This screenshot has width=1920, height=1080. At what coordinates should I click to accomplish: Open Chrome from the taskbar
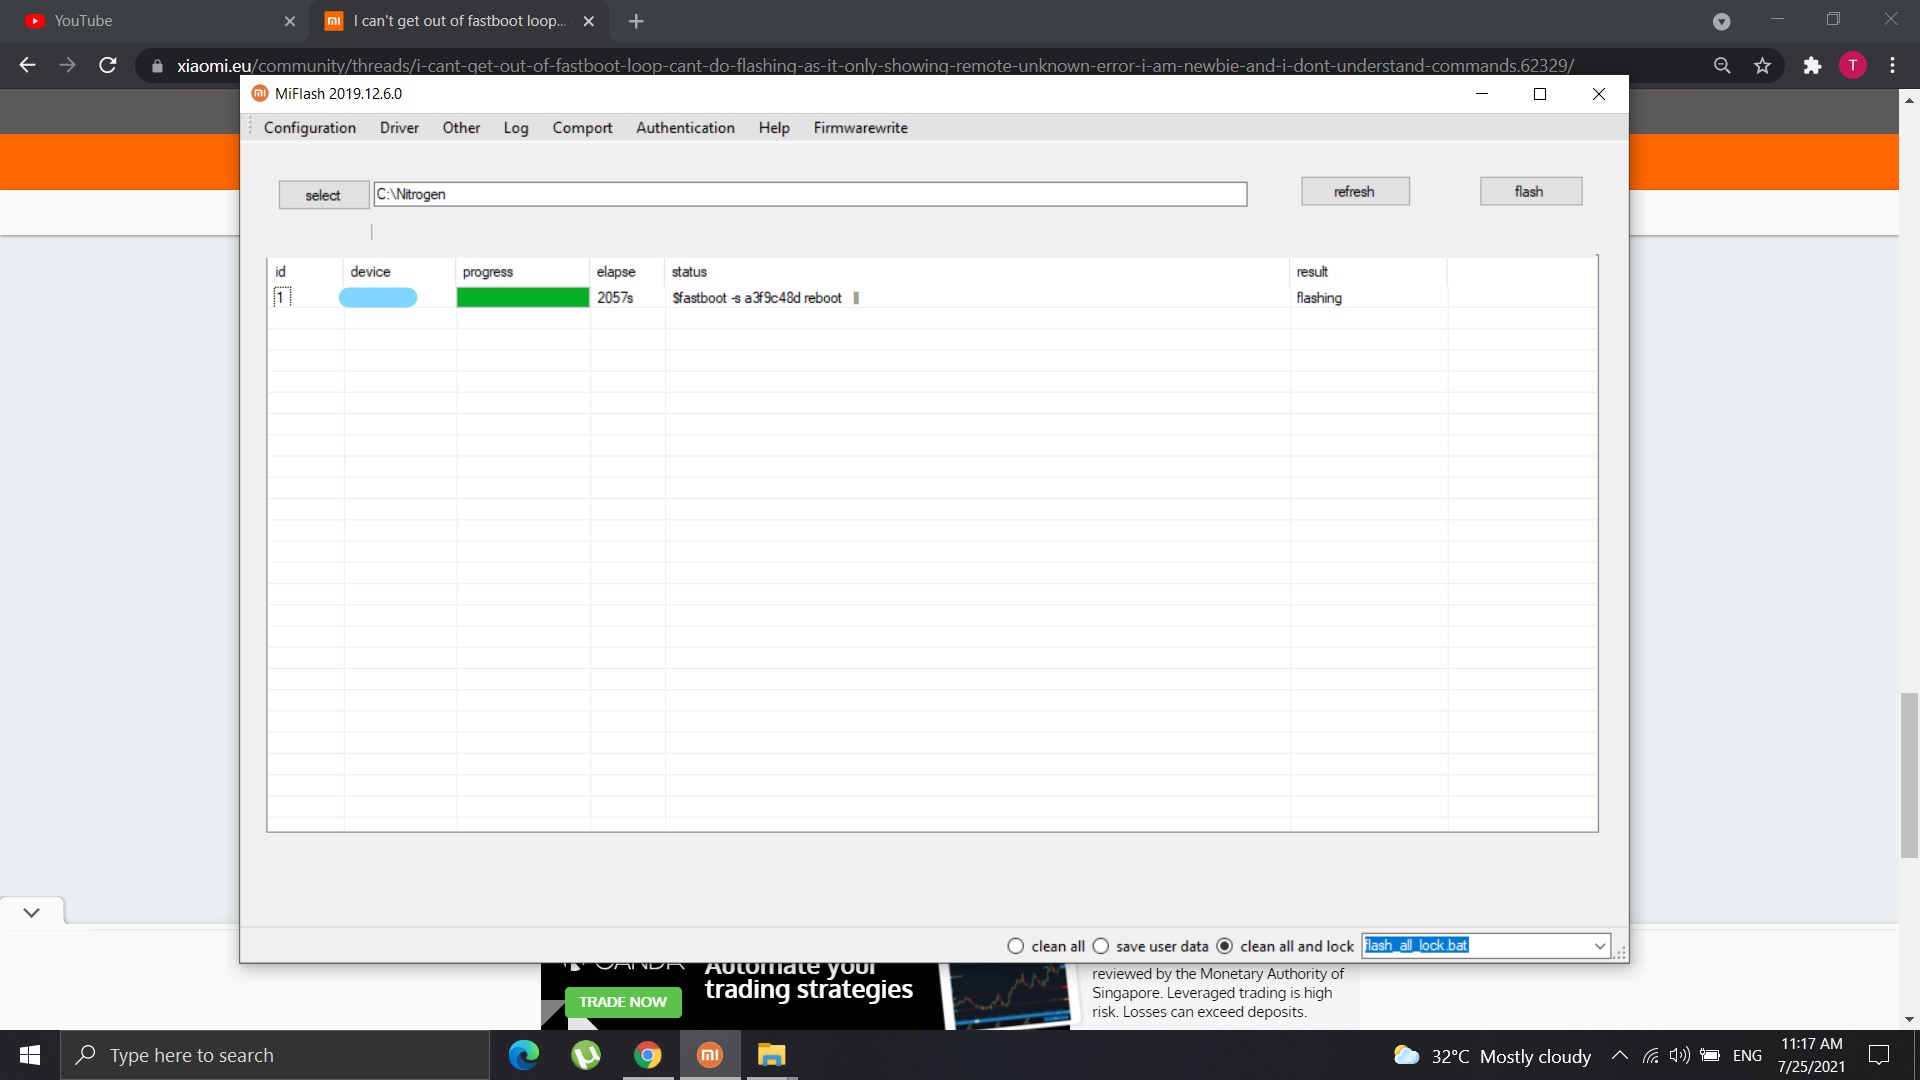point(648,1055)
